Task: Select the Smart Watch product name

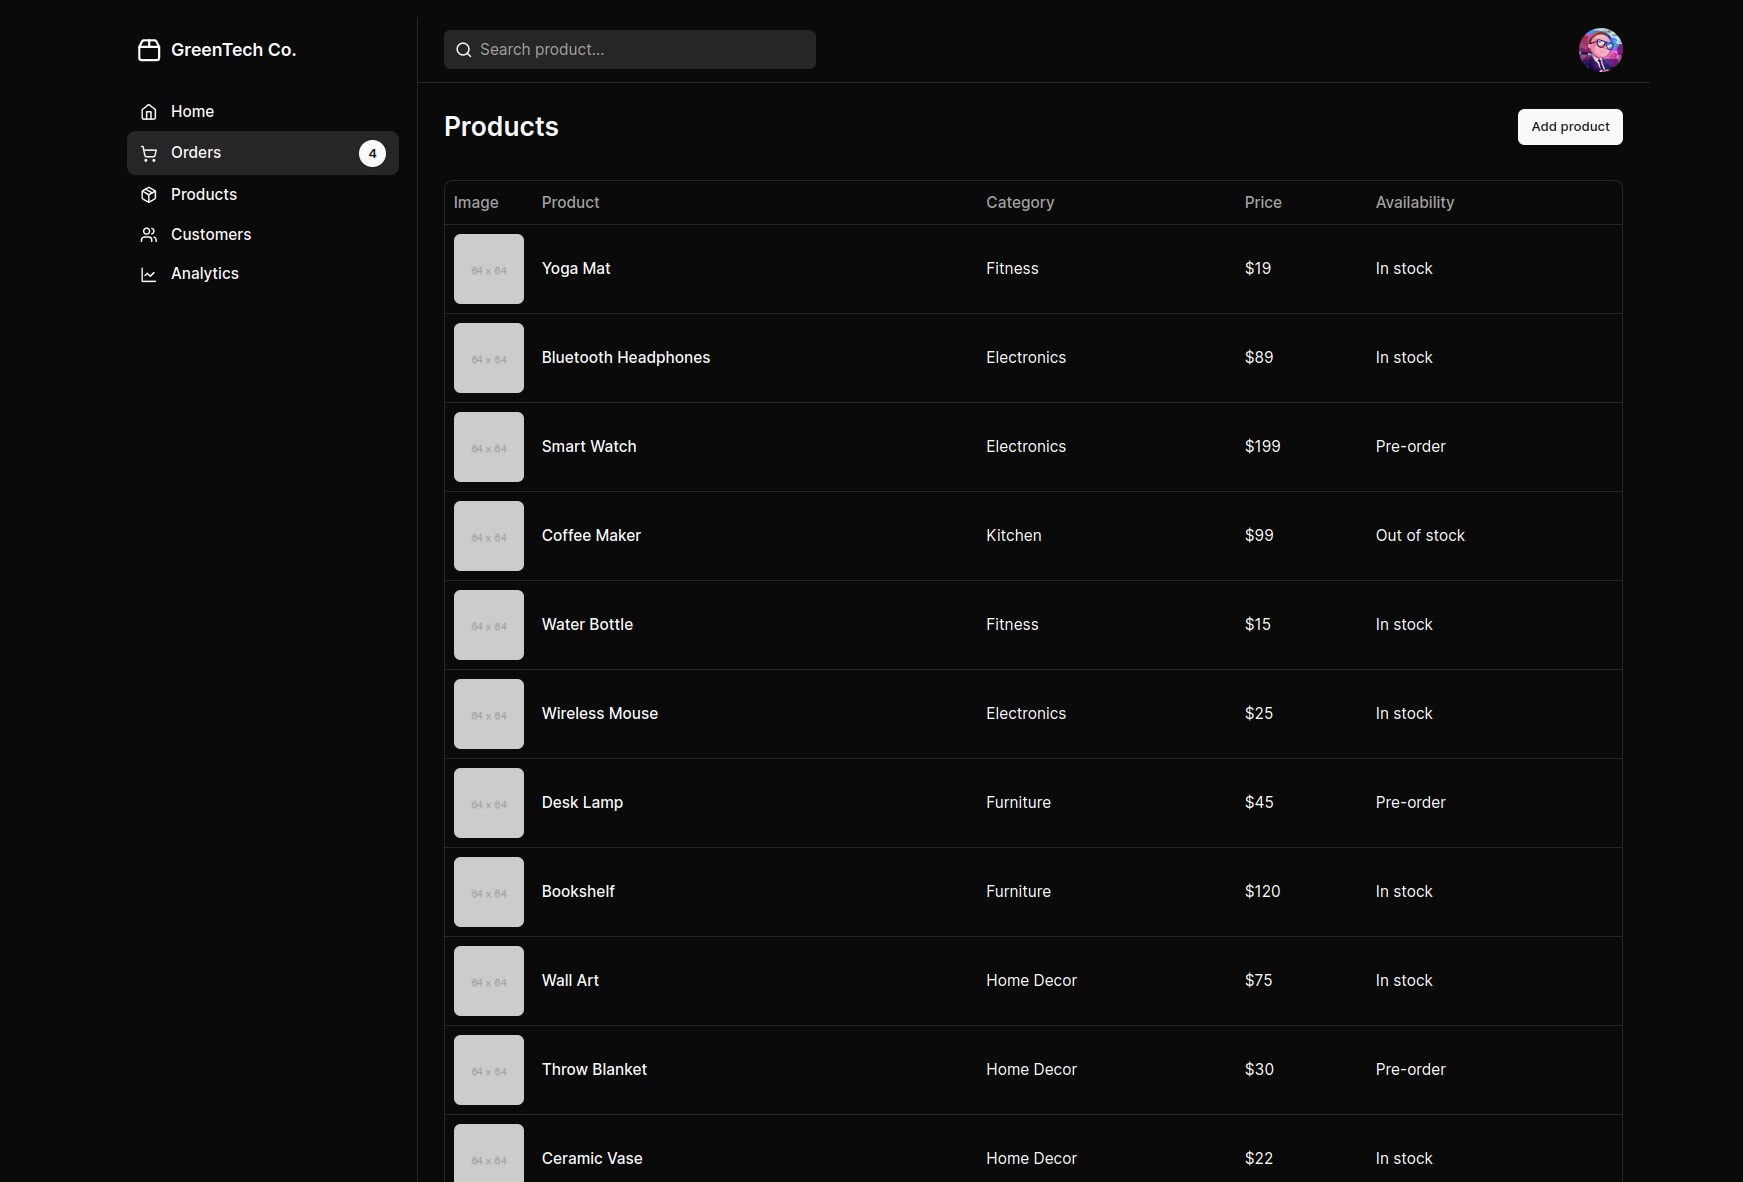Action: pos(589,447)
